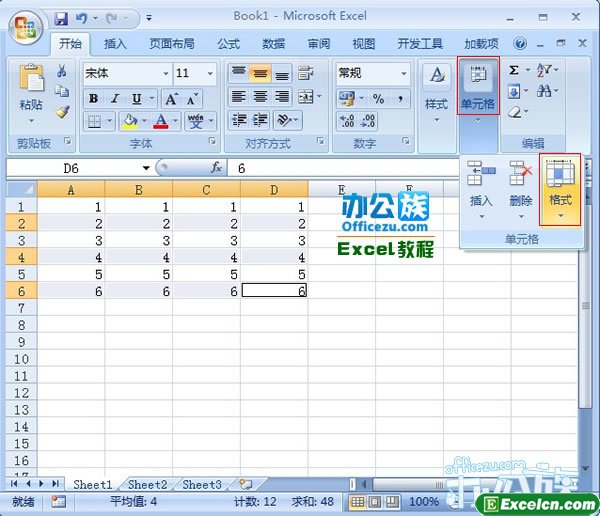Switch to the 数据 ribbon tab
Viewport: 600px width, 516px height.
[274, 44]
